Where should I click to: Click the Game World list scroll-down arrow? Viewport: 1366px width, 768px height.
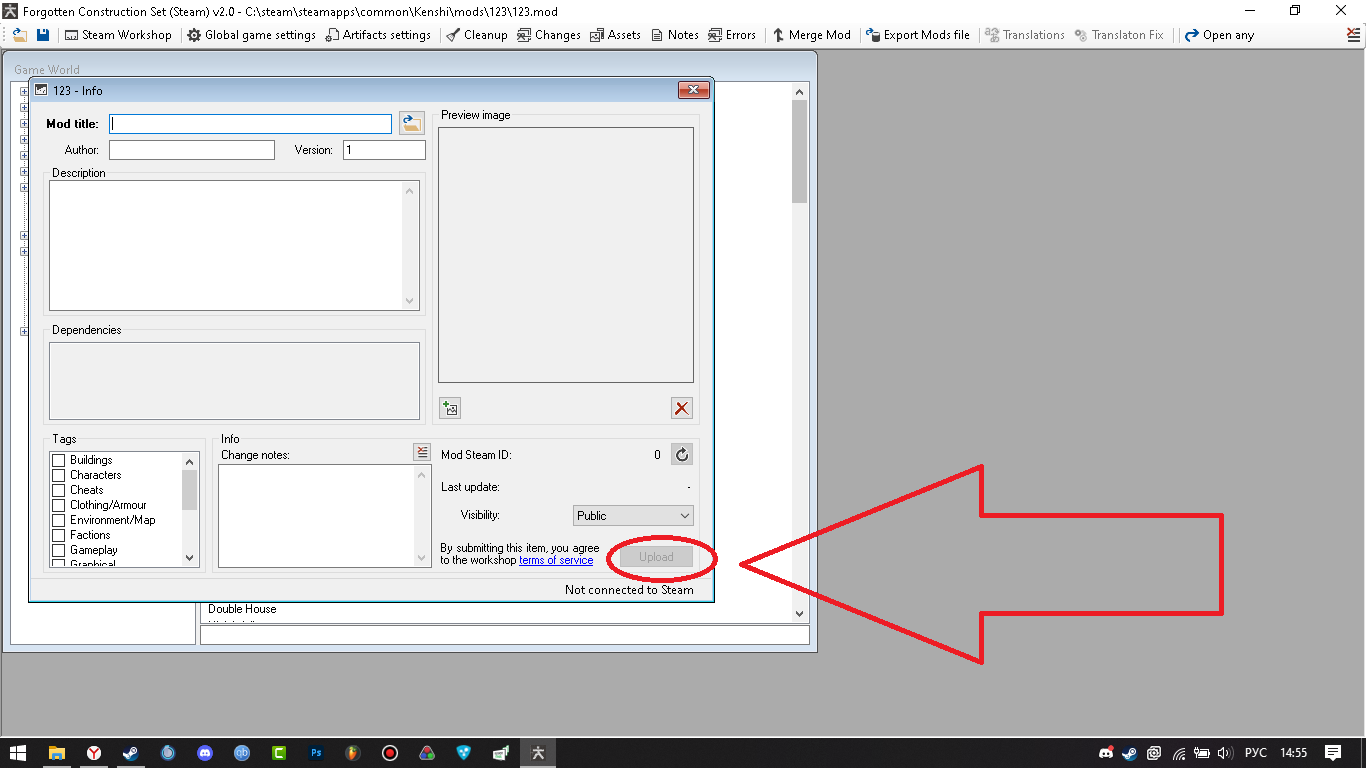799,613
